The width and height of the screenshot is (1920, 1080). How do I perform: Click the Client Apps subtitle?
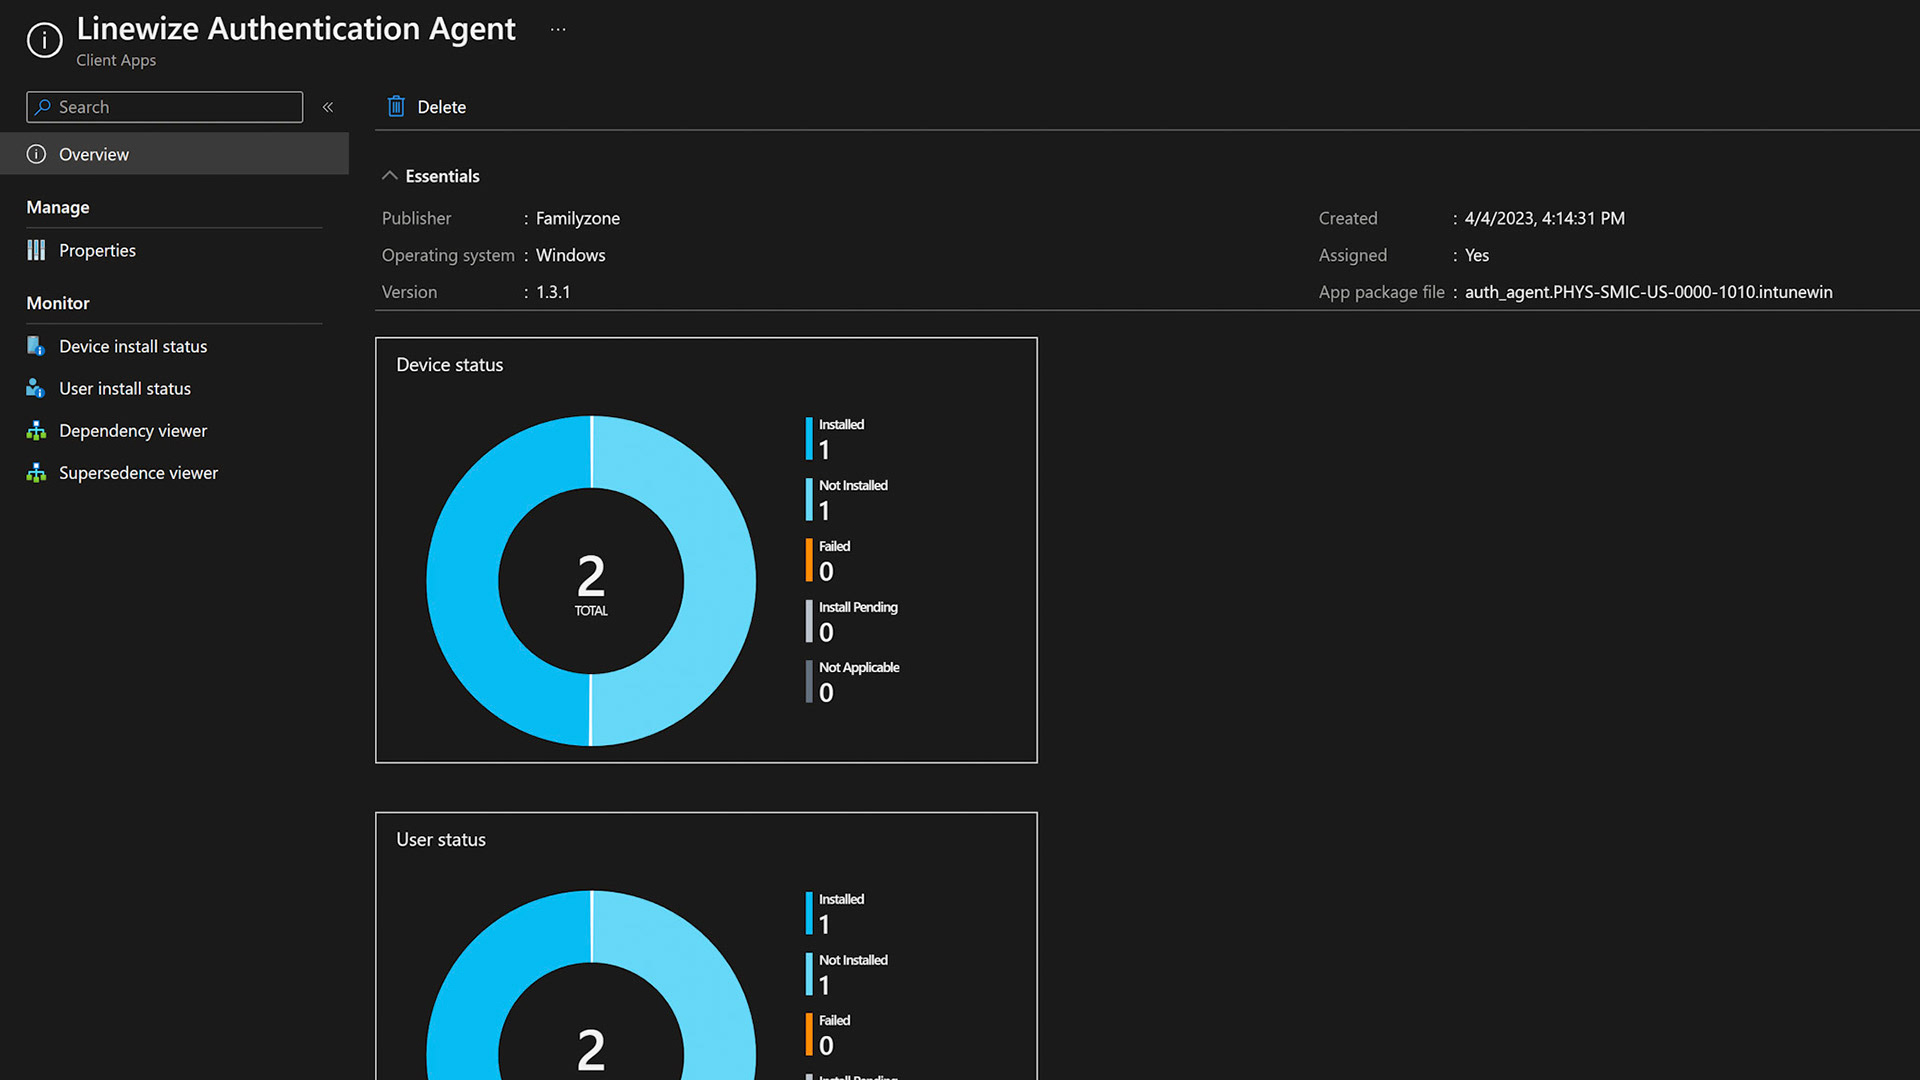pos(116,60)
